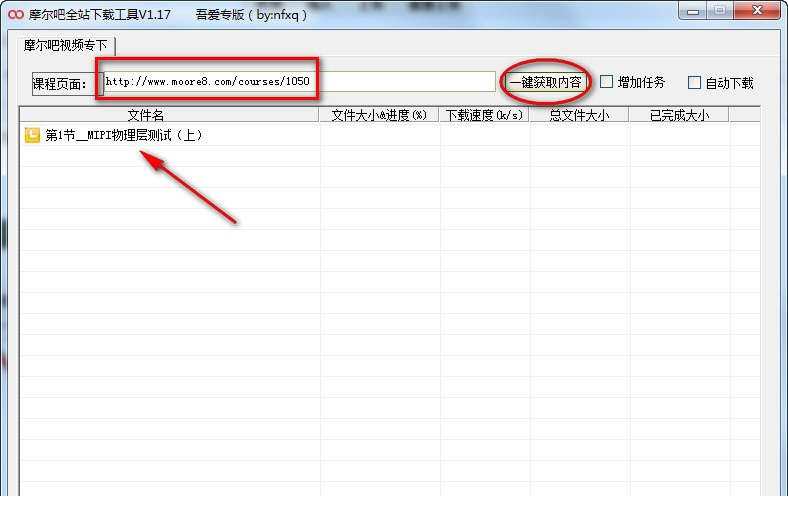Click the 下载速度(k/s) column header
Viewport: 788px width, 515px height.
pyautogui.click(x=484, y=115)
